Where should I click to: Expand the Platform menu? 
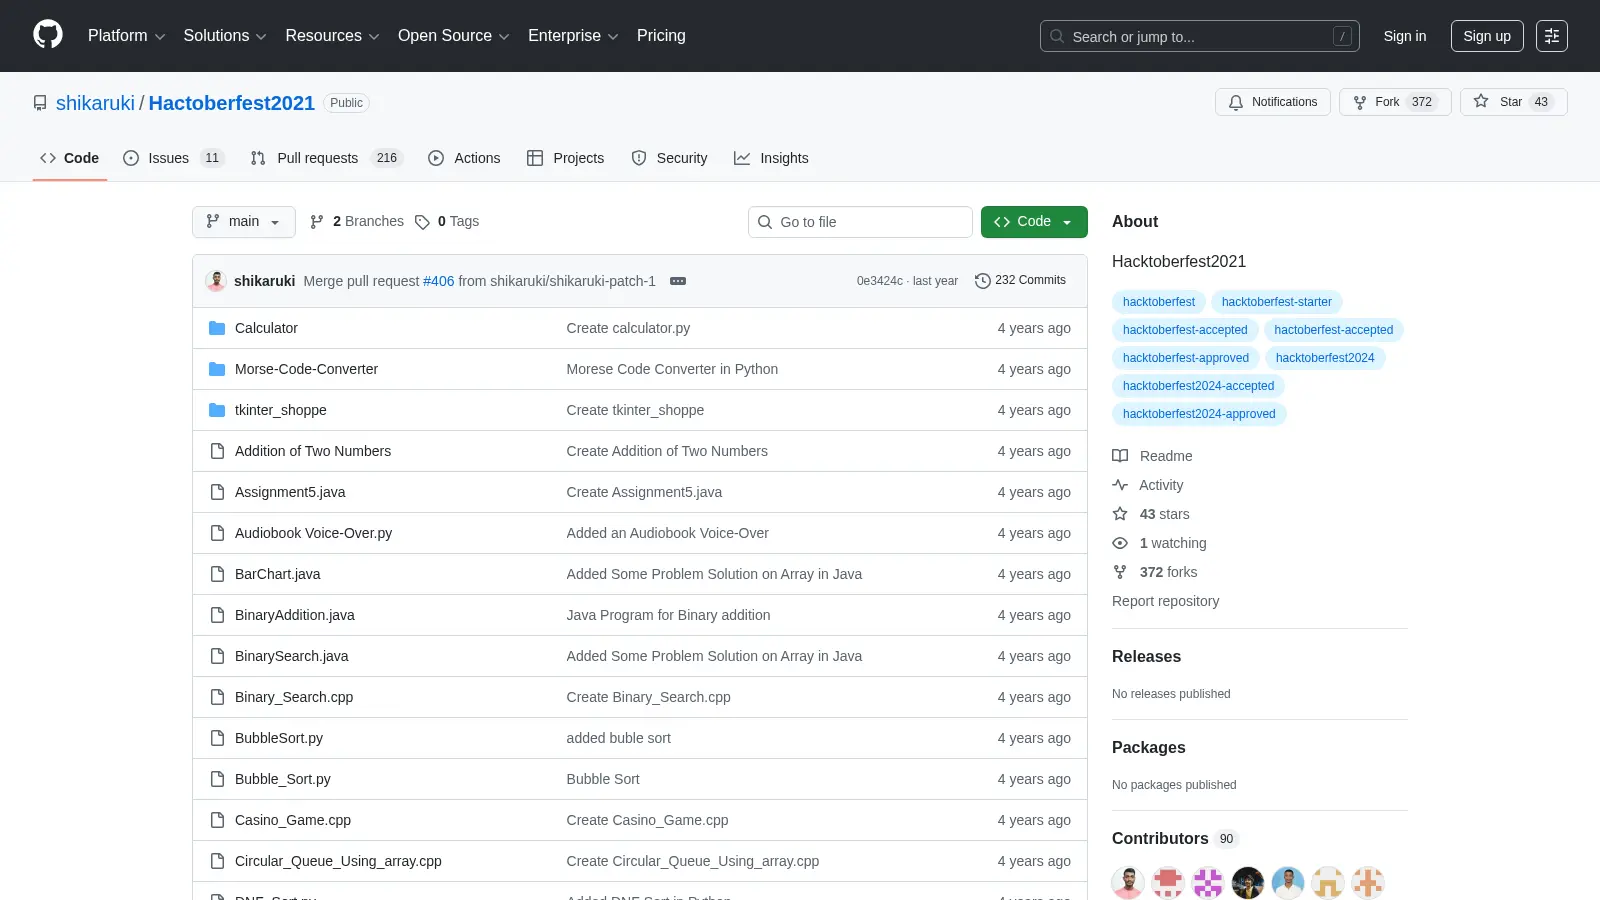pyautogui.click(x=126, y=36)
